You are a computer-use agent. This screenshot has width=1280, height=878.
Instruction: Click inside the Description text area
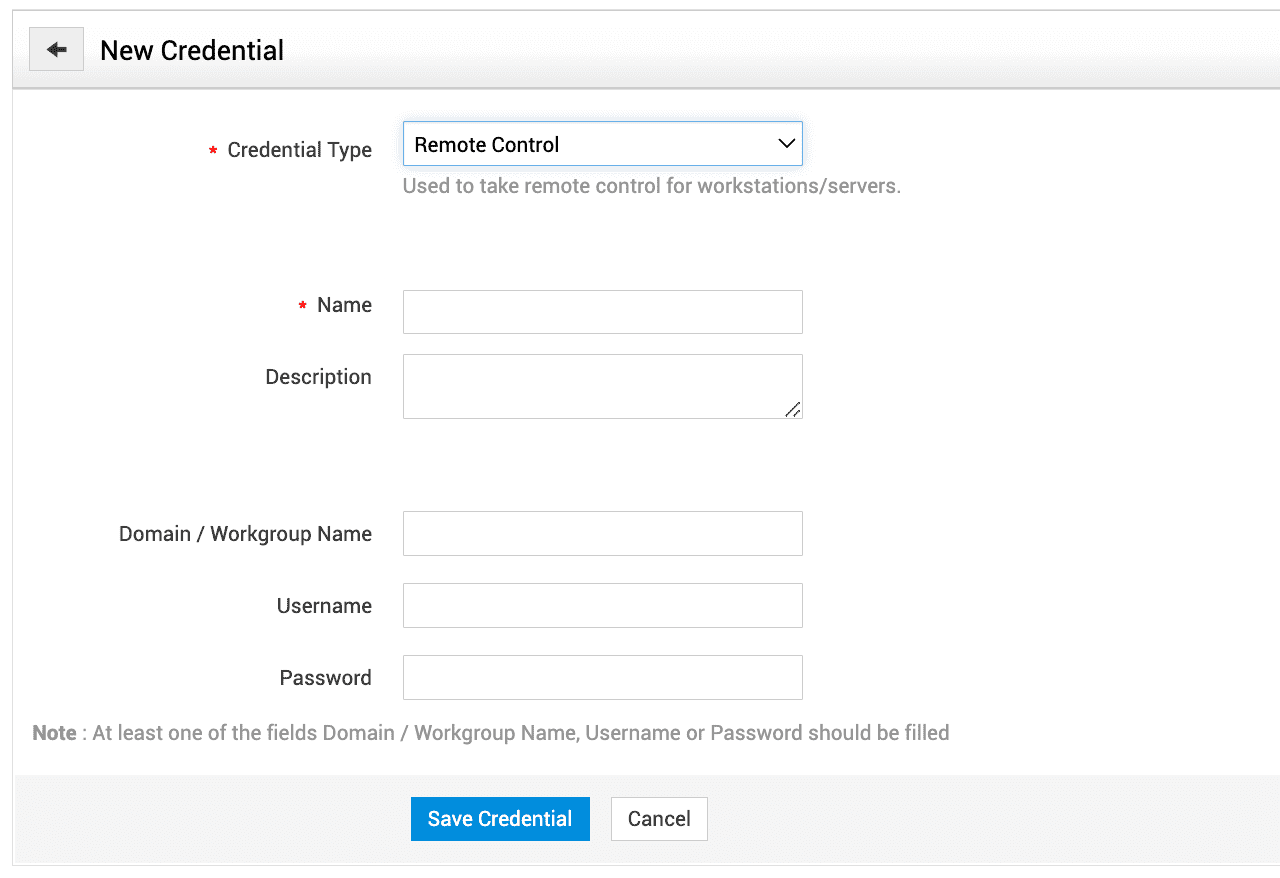(602, 386)
